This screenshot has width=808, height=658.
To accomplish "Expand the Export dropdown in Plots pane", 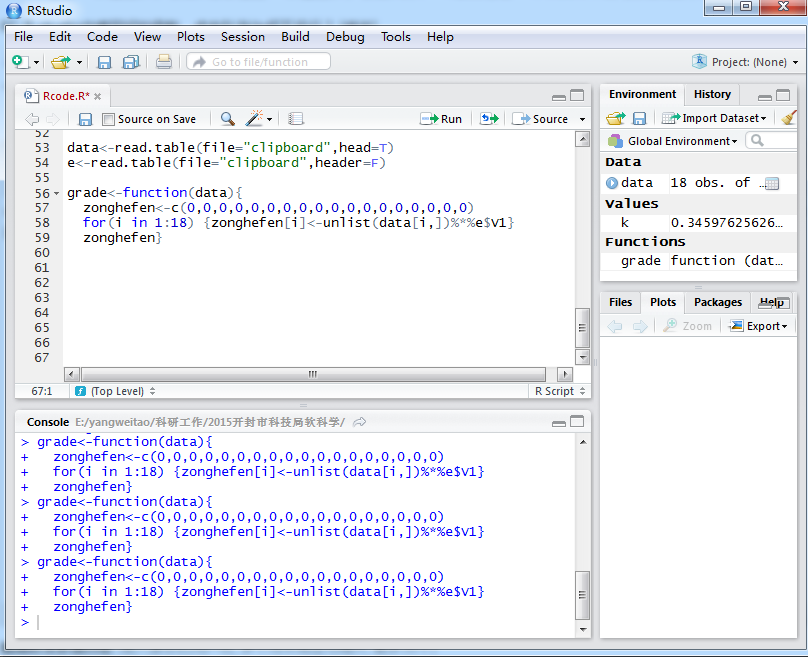I will (x=758, y=326).
